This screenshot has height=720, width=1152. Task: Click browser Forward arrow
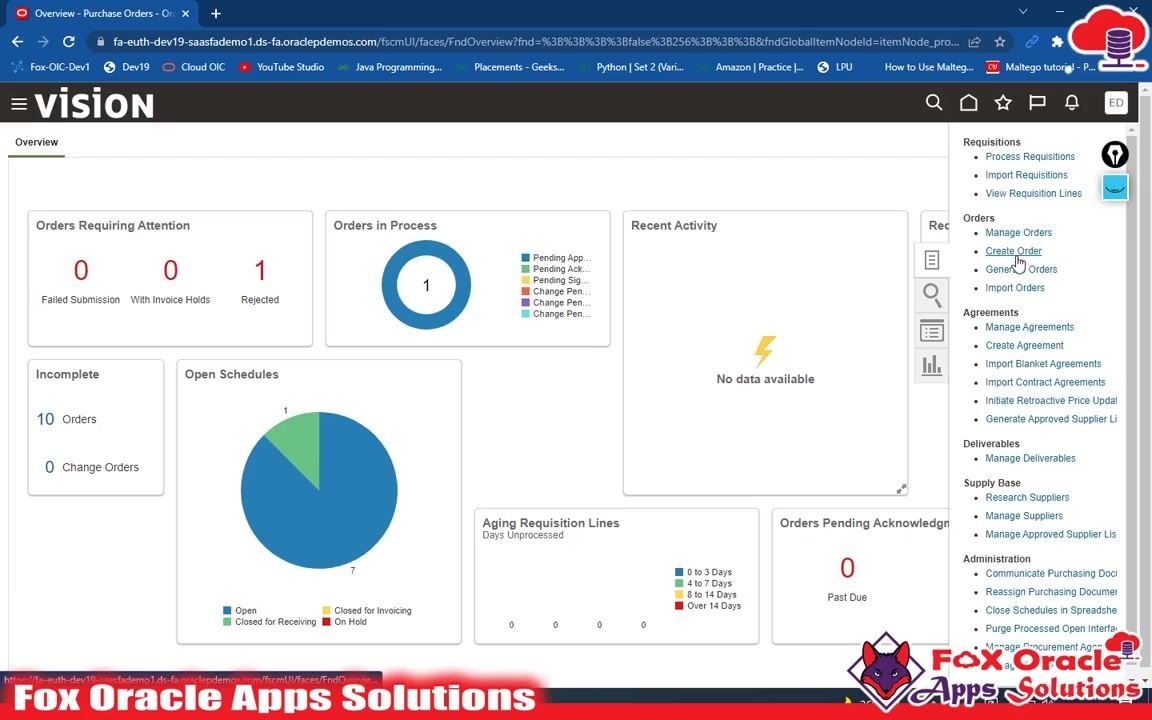(43, 42)
